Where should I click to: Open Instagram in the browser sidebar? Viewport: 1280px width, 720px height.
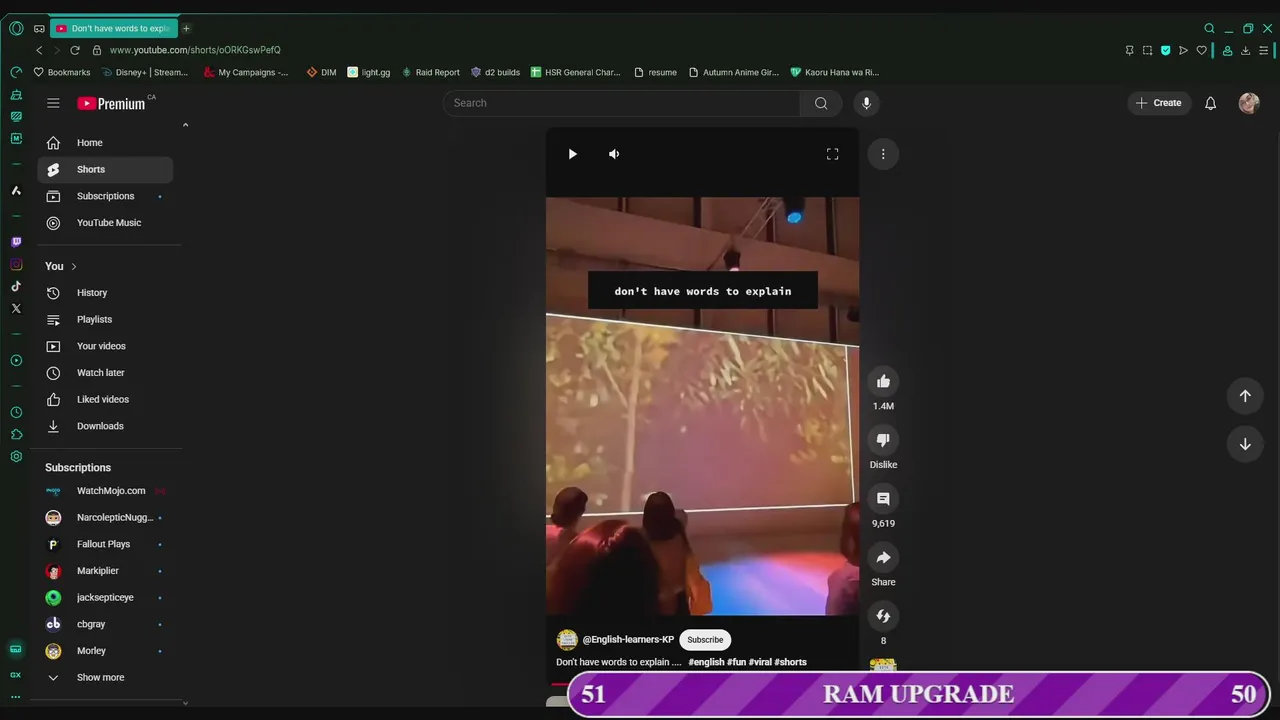point(16,264)
